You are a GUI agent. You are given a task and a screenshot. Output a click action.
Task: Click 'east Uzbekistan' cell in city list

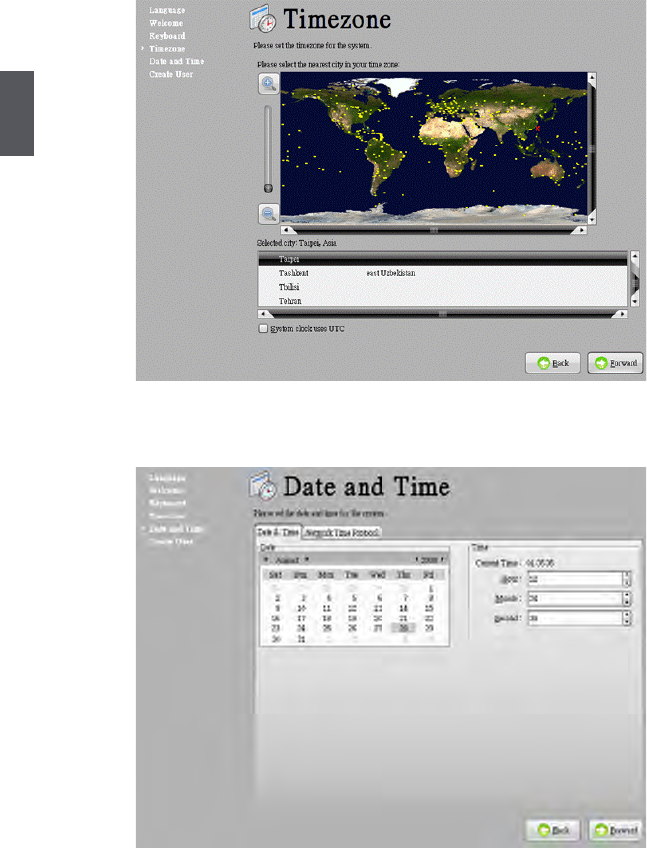391,273
